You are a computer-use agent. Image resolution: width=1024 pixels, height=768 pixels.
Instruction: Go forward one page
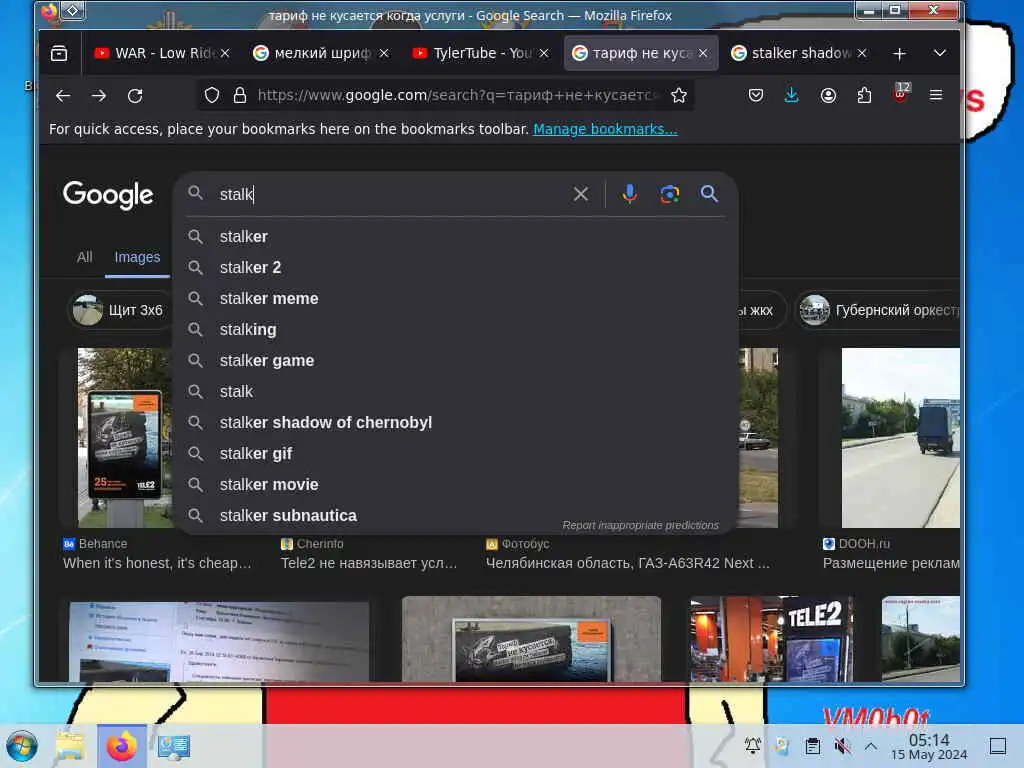[x=99, y=95]
